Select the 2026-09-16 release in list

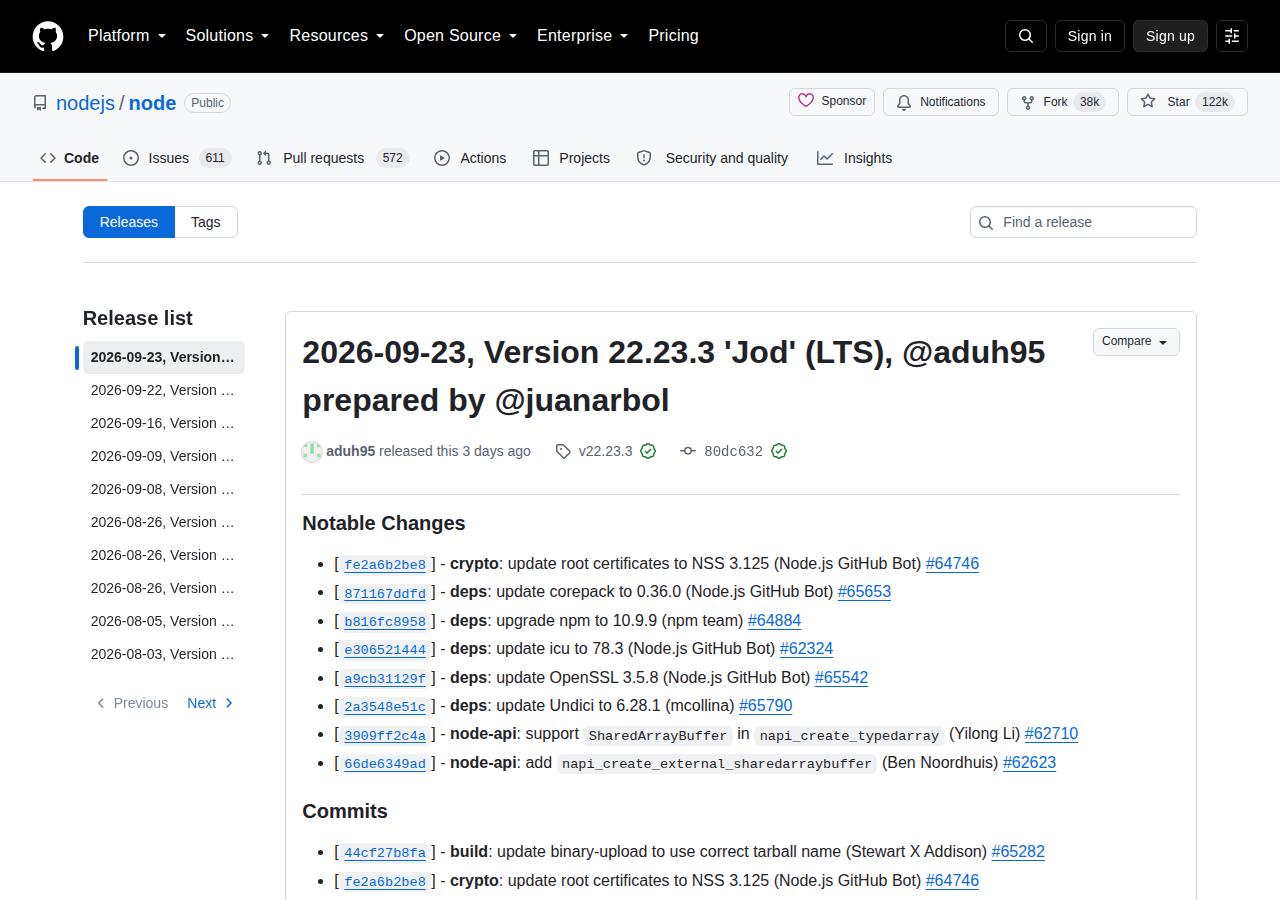(x=162, y=423)
